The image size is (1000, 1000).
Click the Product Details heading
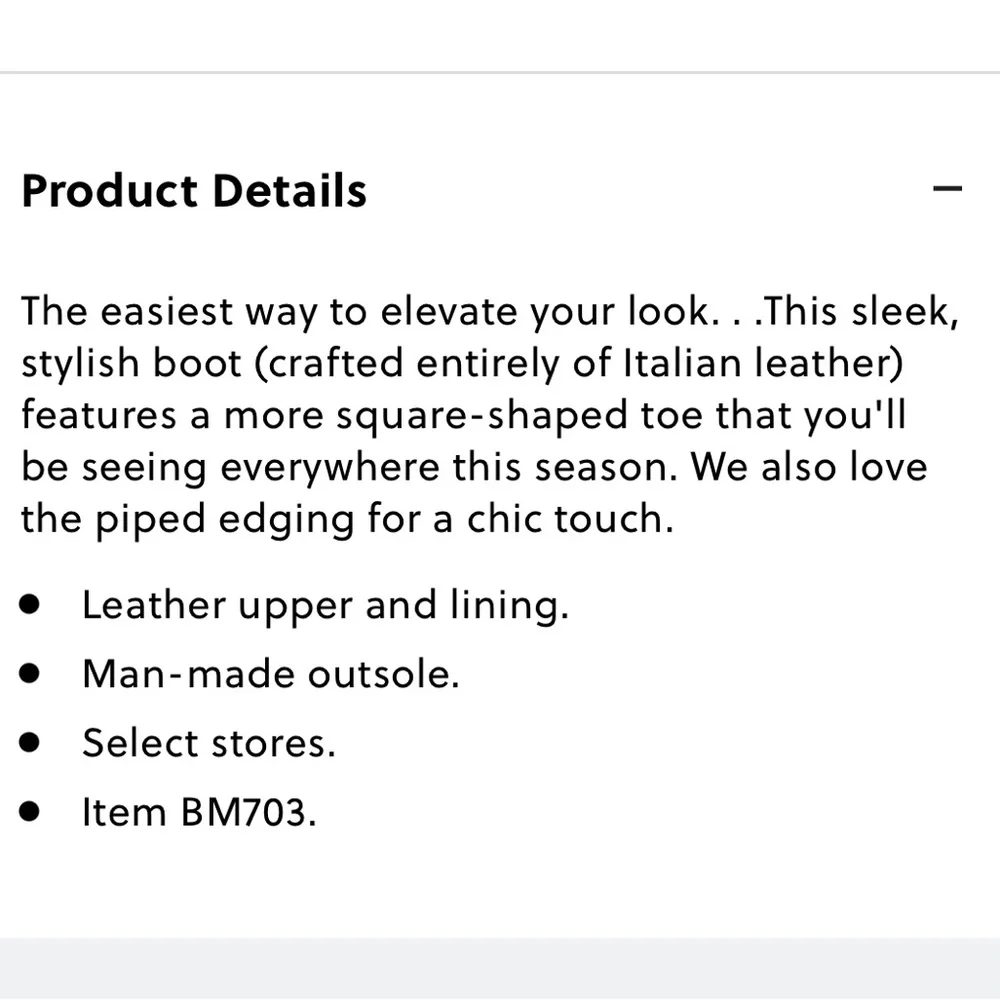tap(194, 190)
